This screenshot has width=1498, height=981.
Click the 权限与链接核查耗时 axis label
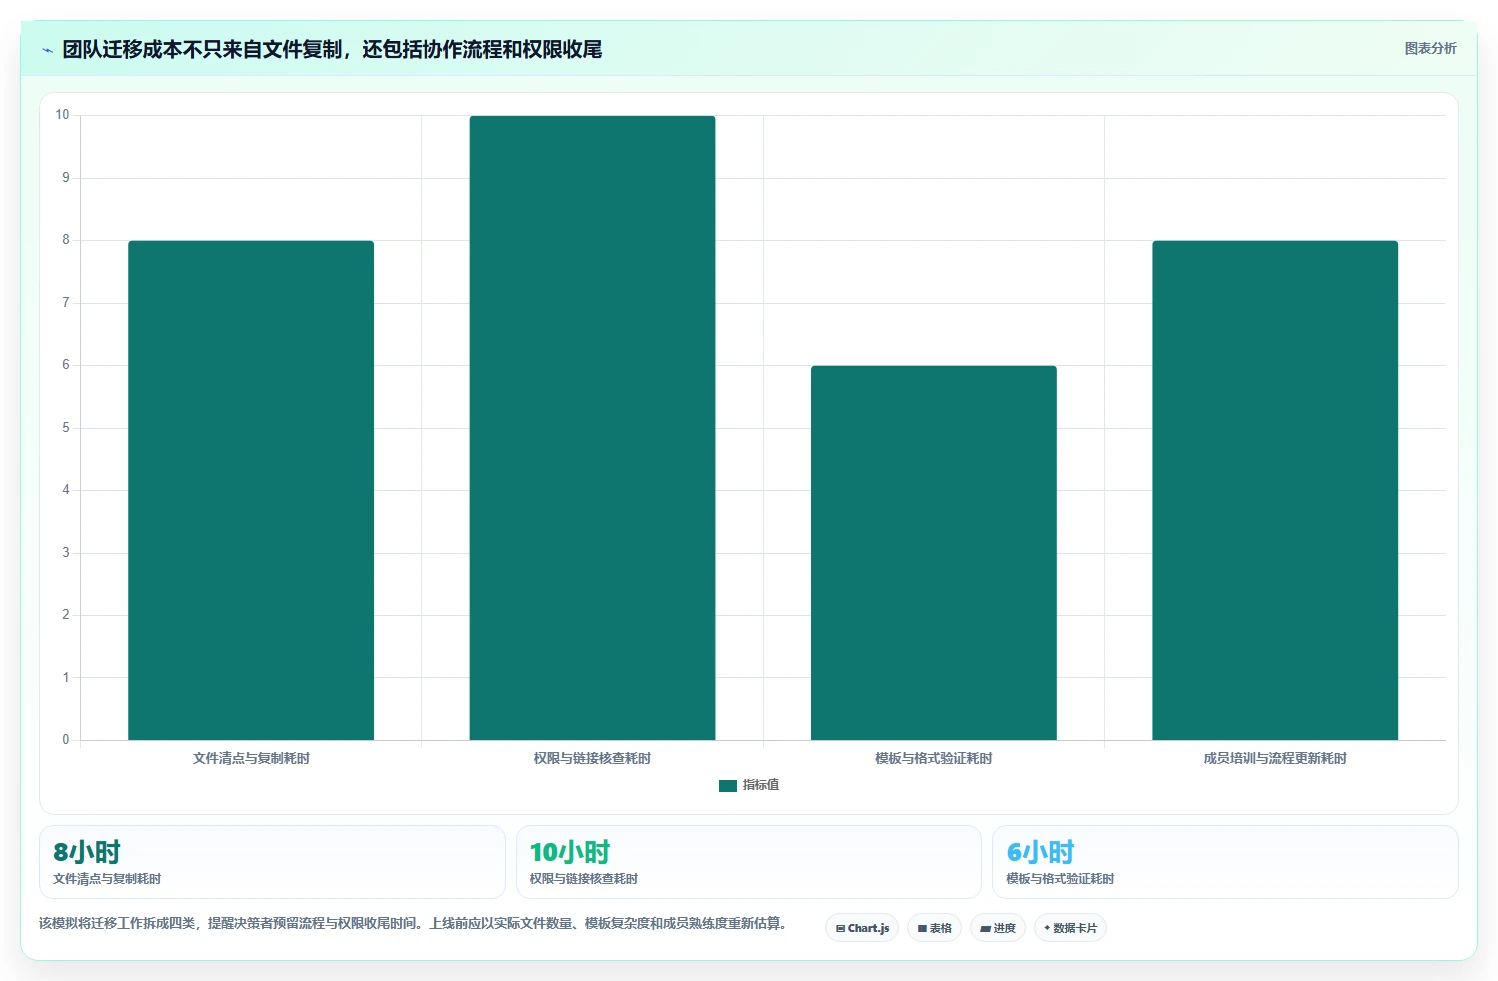click(592, 758)
